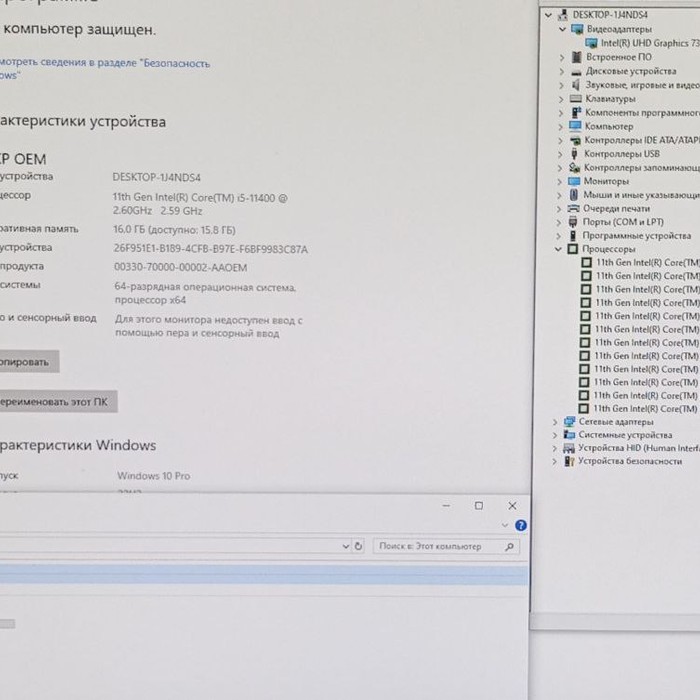This screenshot has width=700, height=700.
Task: Select the Программные устройства row label
Action: 637,236
